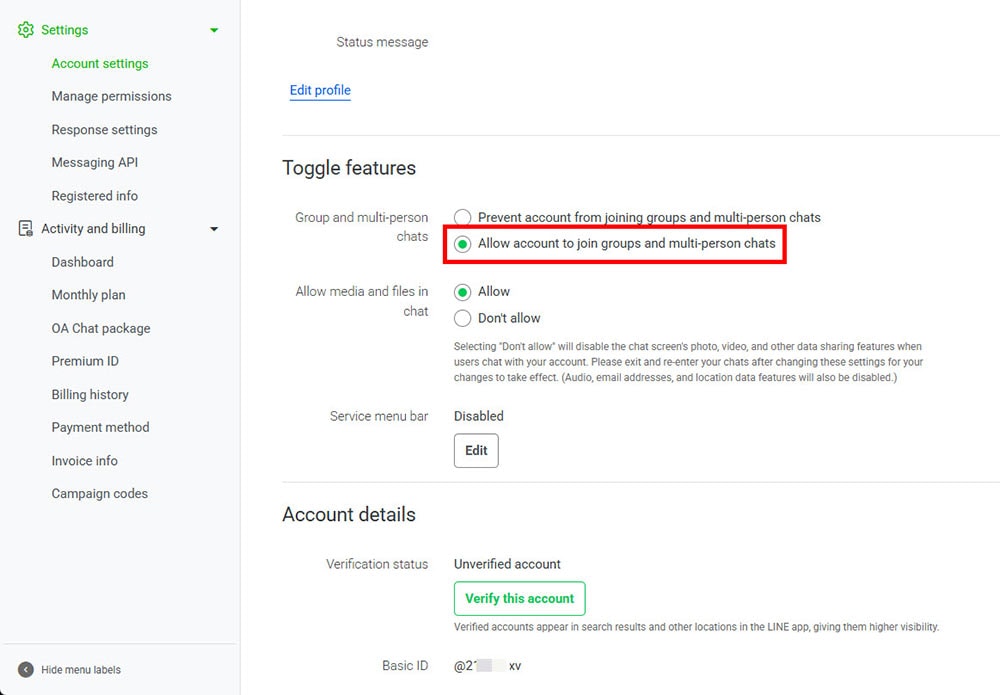Select Prevent account from joining groups radio
The width and height of the screenshot is (1000, 695).
click(462, 217)
